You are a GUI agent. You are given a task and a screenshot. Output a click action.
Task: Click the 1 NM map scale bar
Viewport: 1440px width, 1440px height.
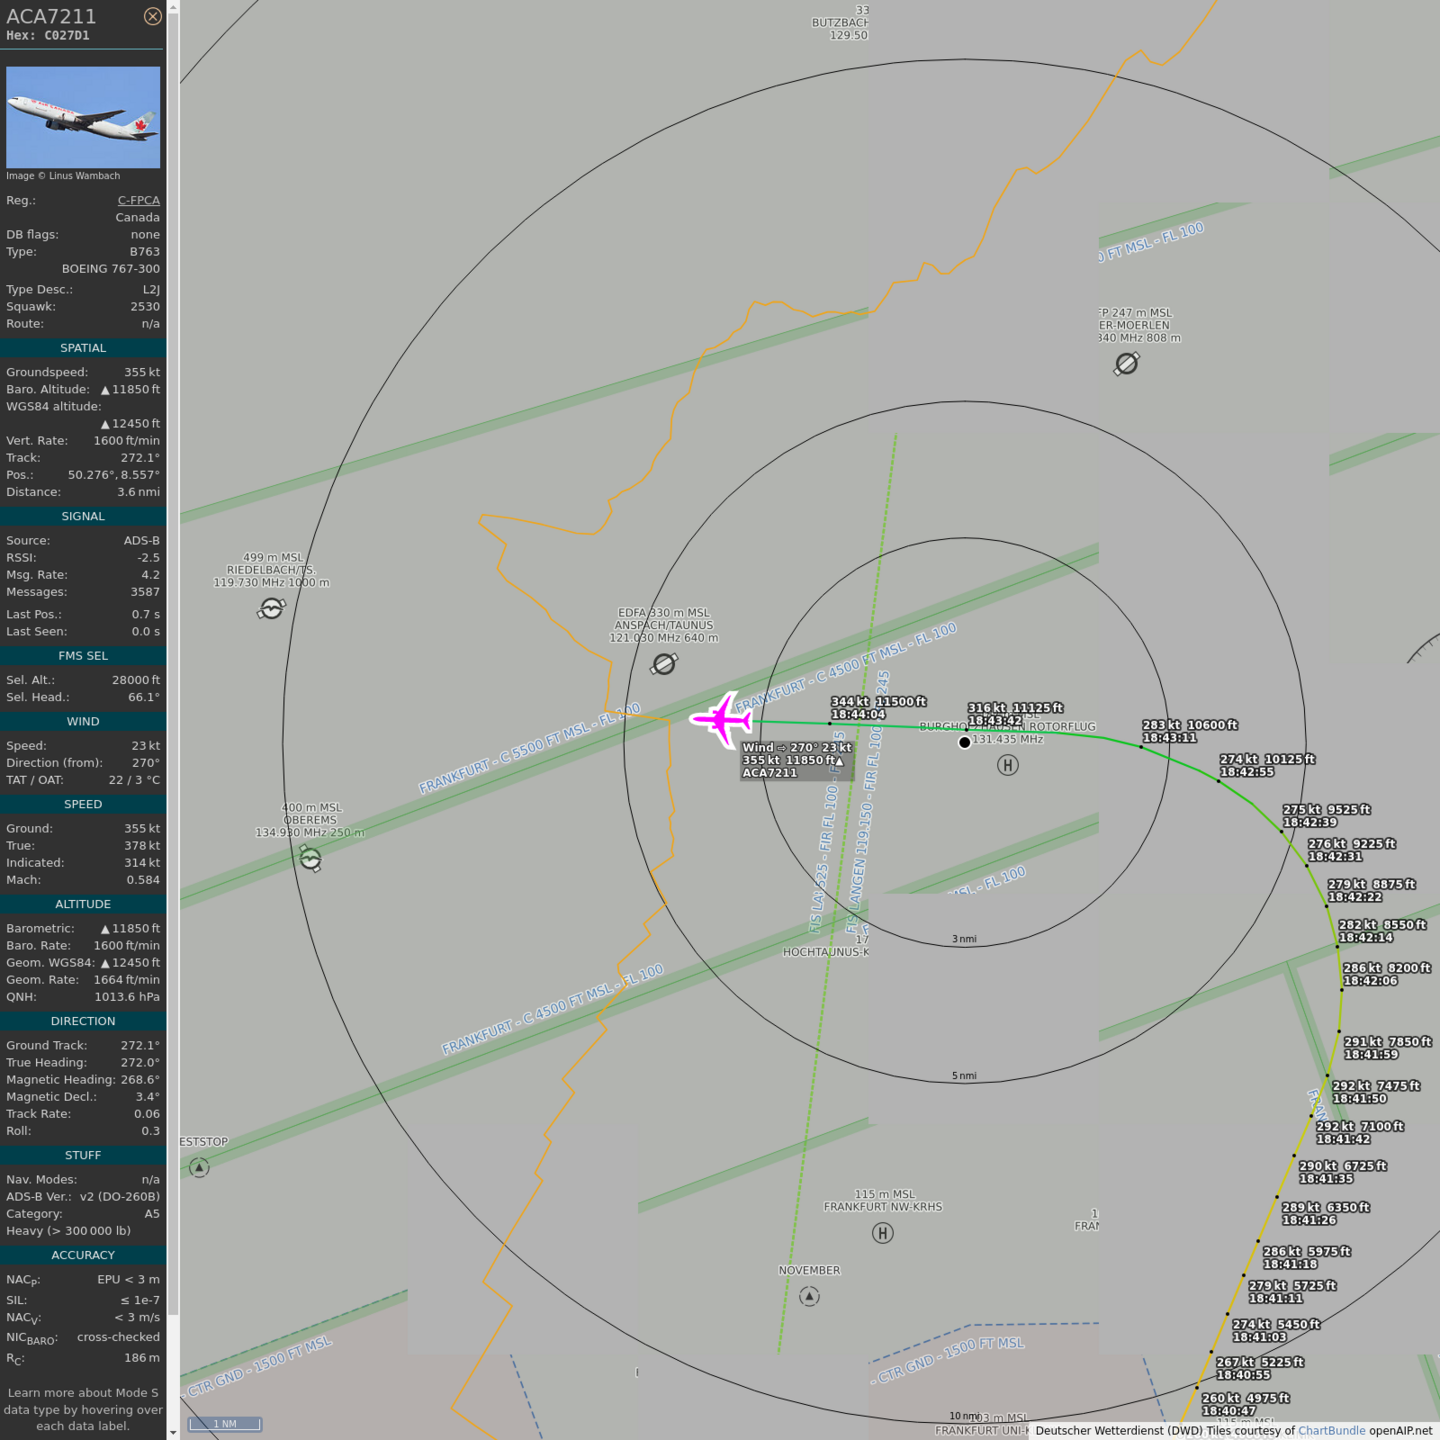point(225,1424)
